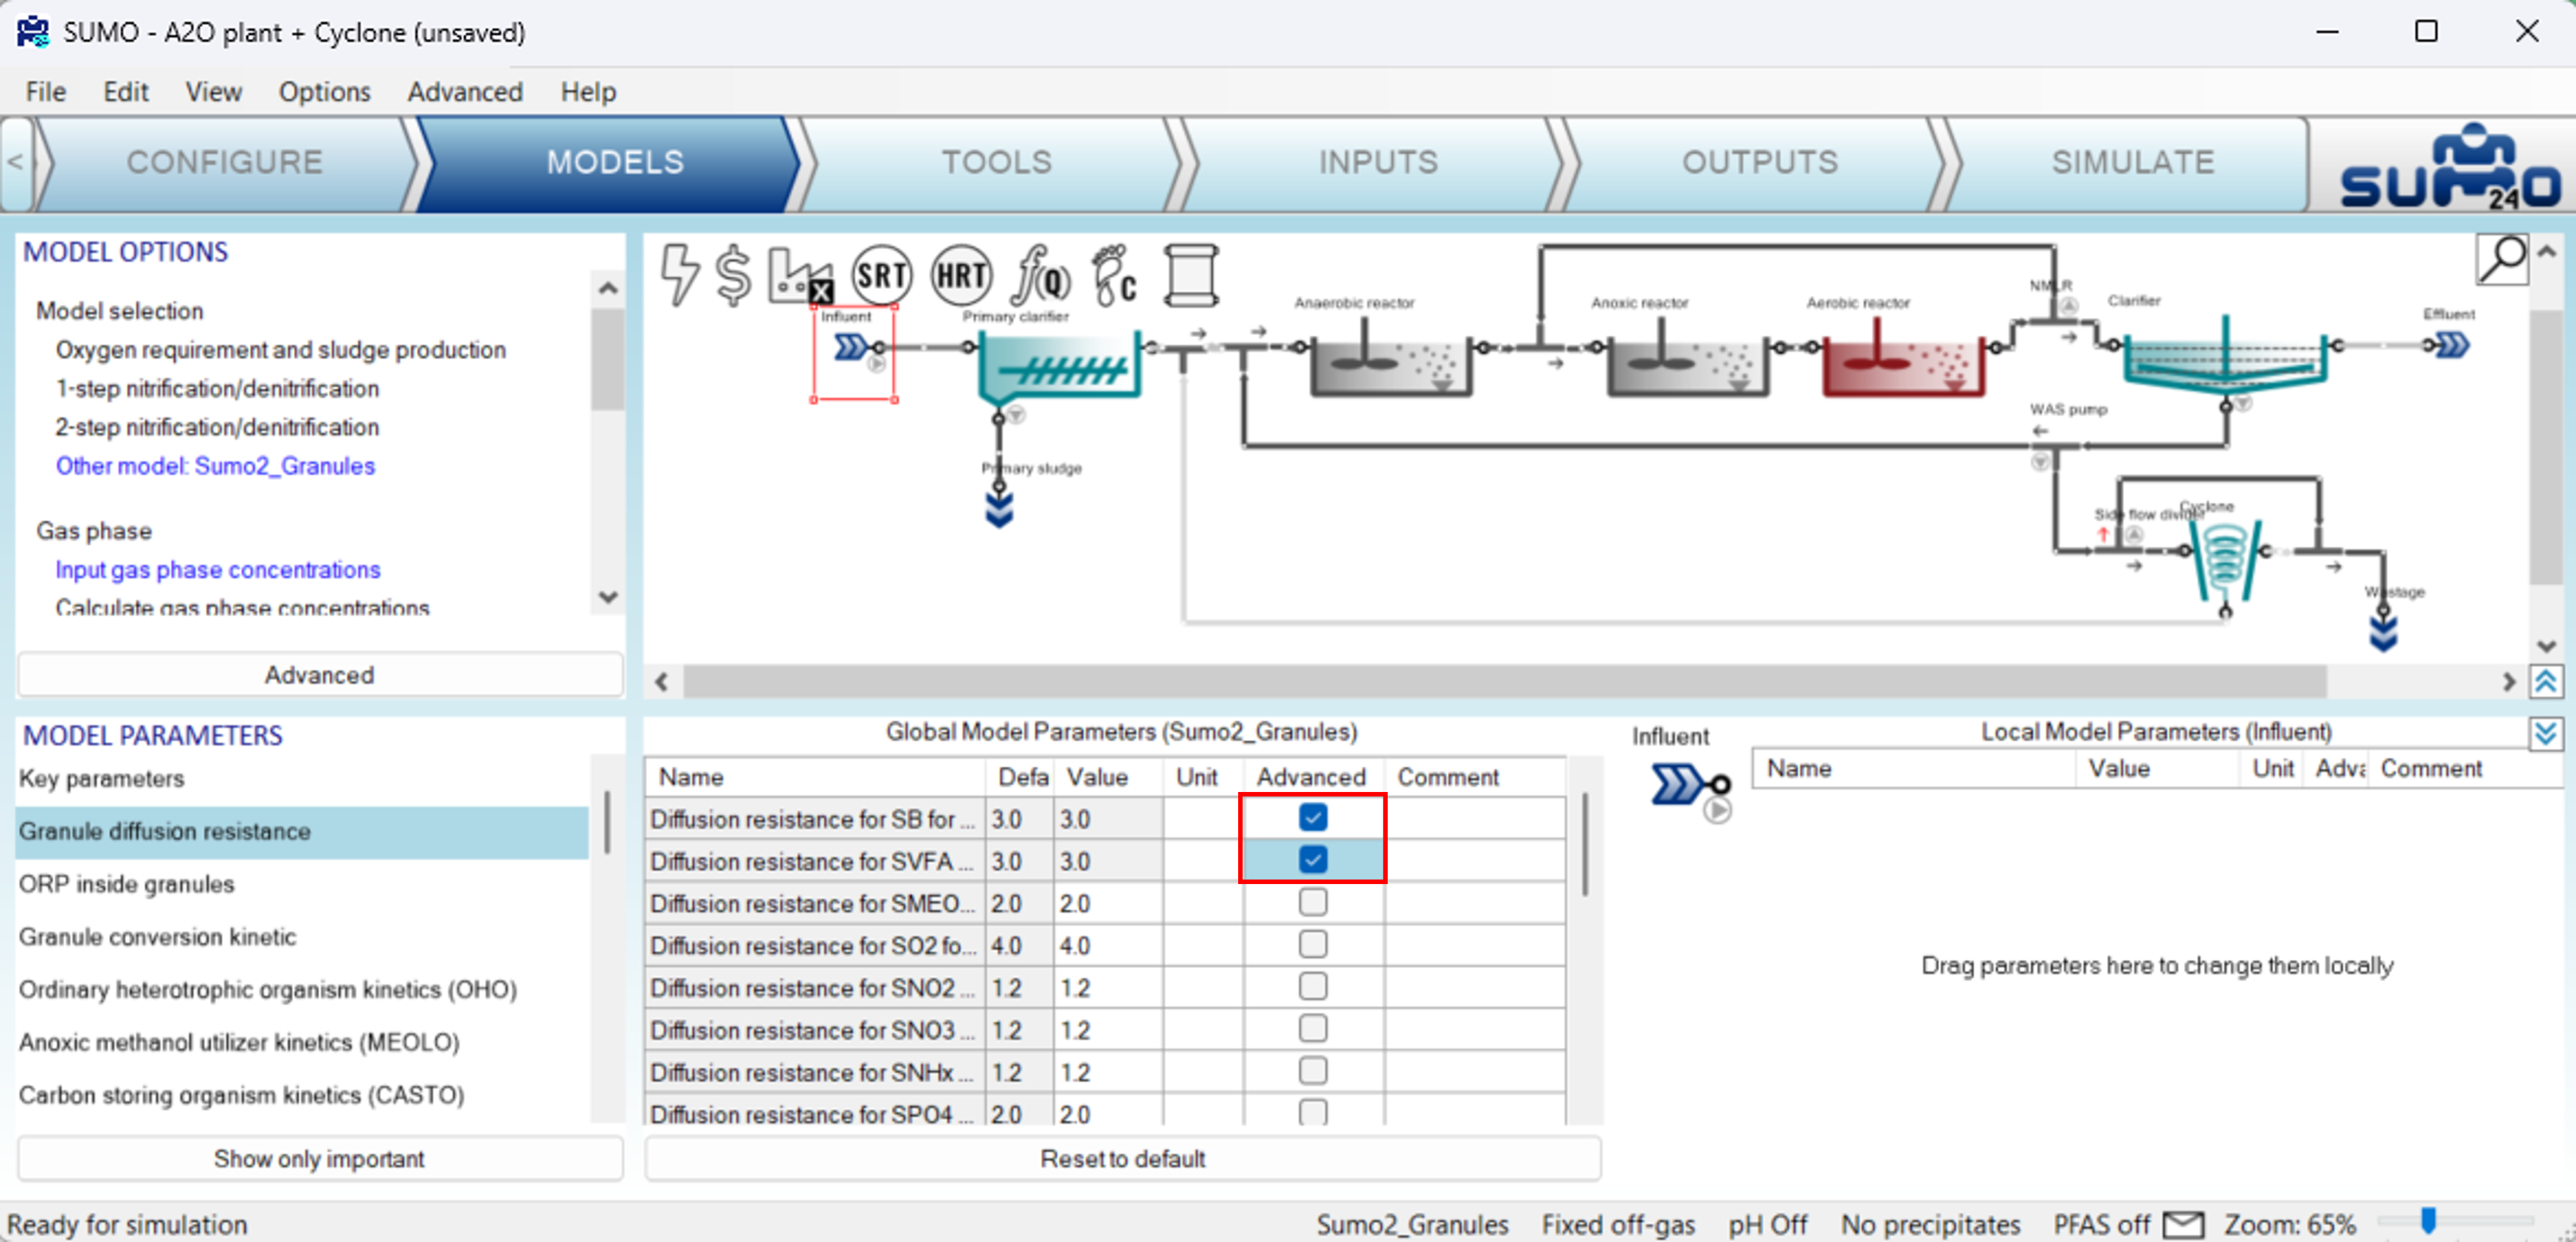Open the Options menu
This screenshot has width=2576, height=1242.
324,92
